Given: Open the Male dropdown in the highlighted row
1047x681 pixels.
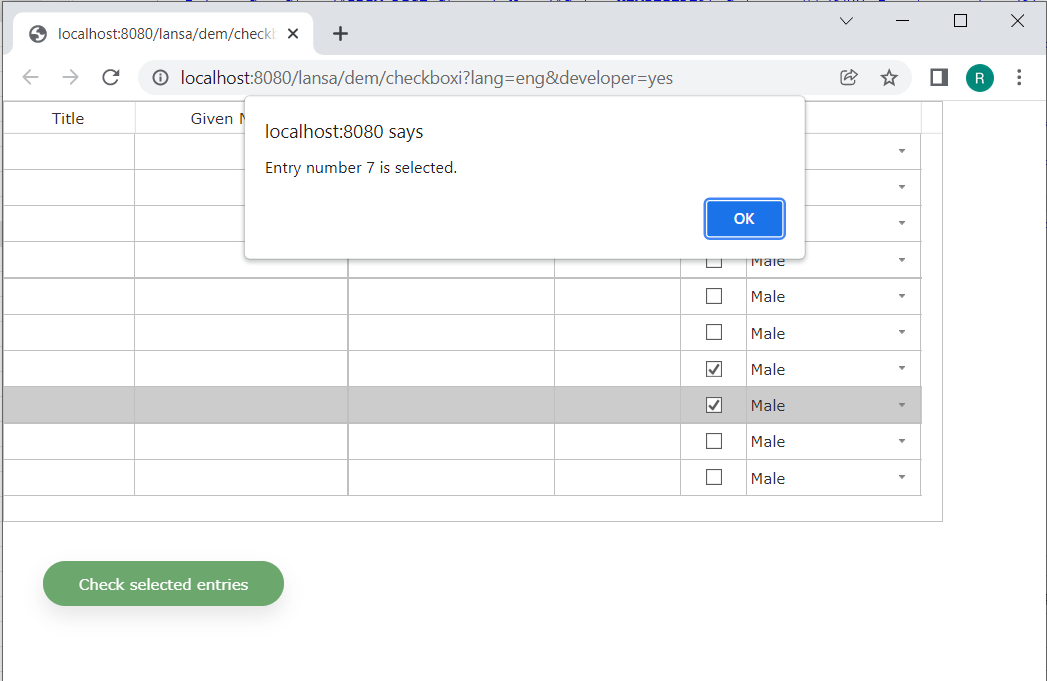Looking at the screenshot, I should point(899,405).
